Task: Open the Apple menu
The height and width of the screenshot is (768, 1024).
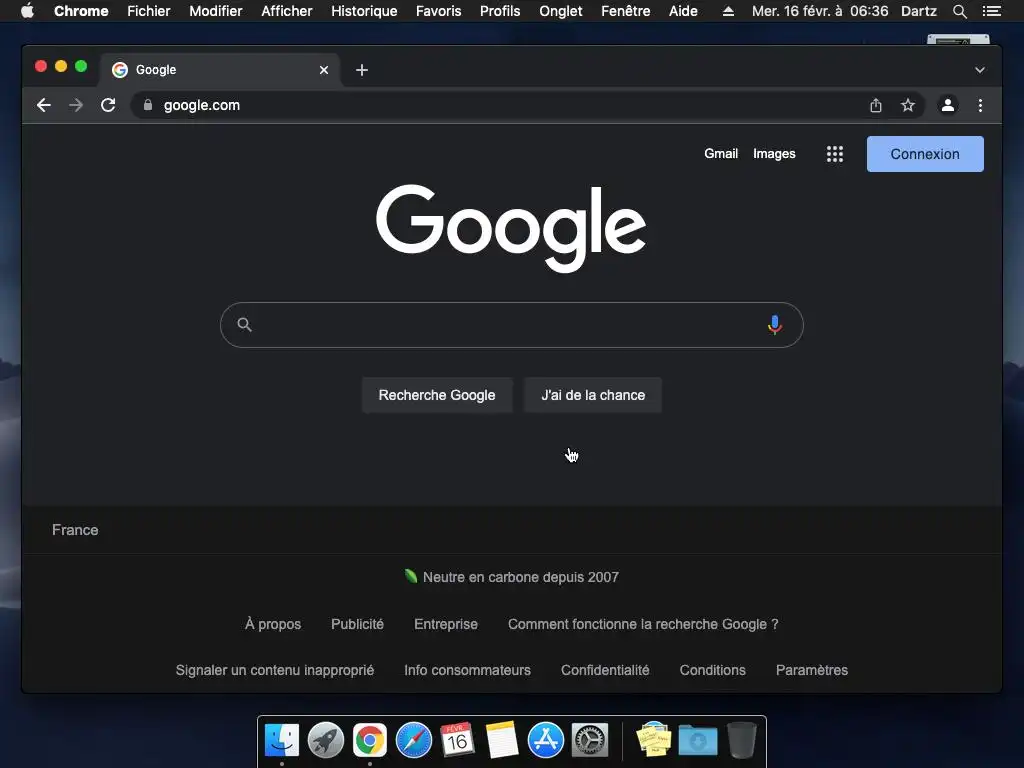Action: [x=27, y=11]
